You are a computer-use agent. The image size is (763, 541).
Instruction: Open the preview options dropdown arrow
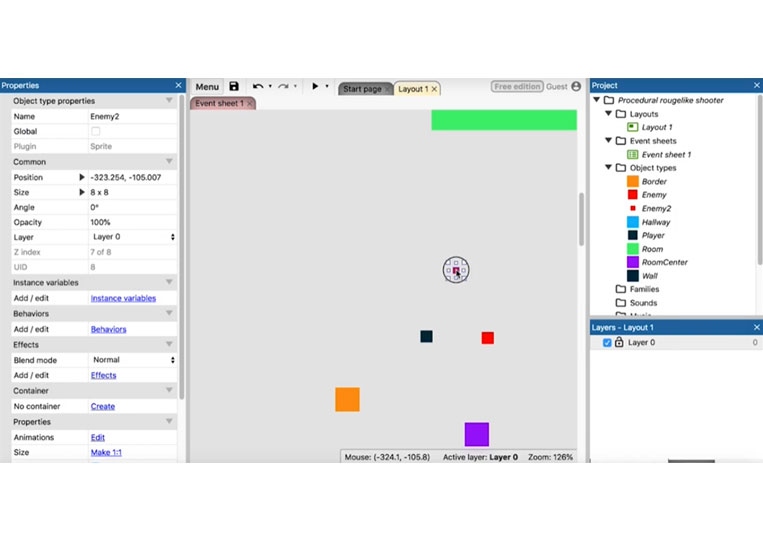pos(327,87)
